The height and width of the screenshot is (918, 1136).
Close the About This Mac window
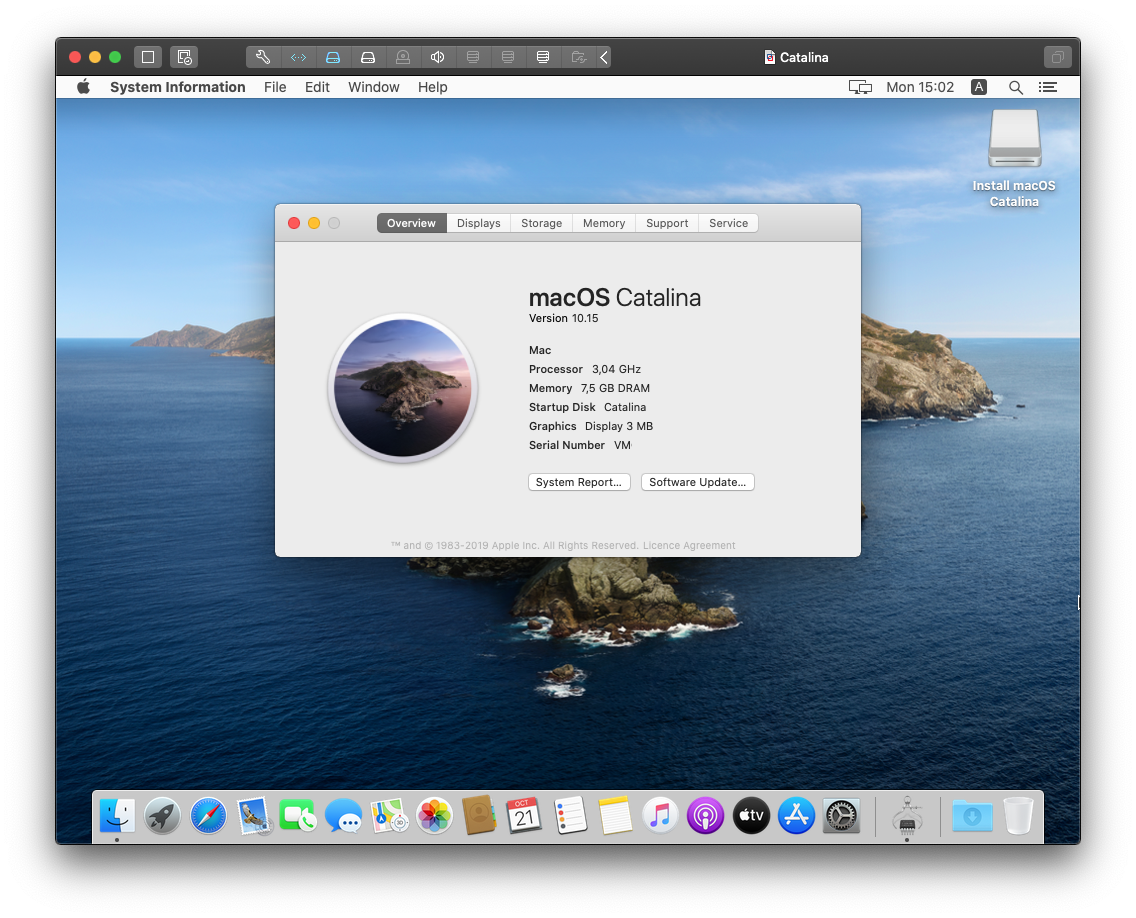click(x=294, y=223)
